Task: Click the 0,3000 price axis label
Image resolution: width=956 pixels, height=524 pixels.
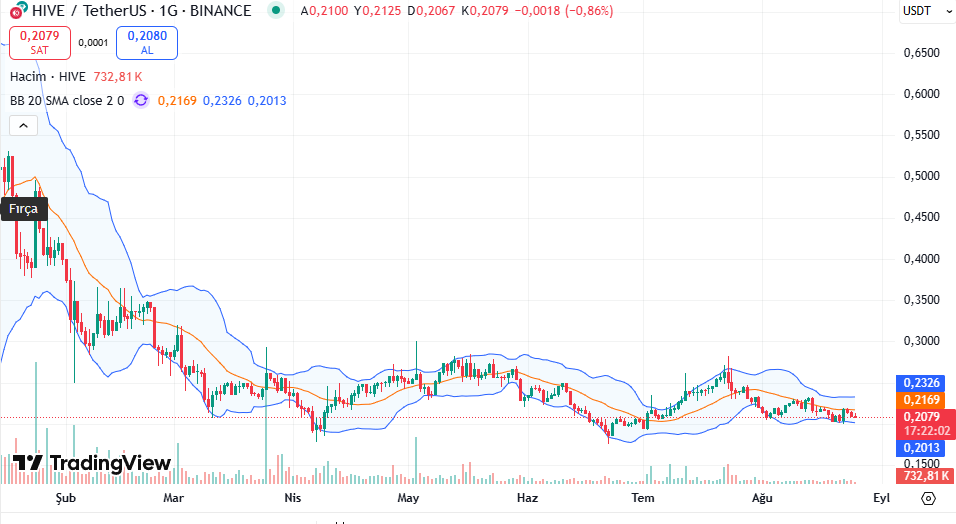Action: [922, 341]
